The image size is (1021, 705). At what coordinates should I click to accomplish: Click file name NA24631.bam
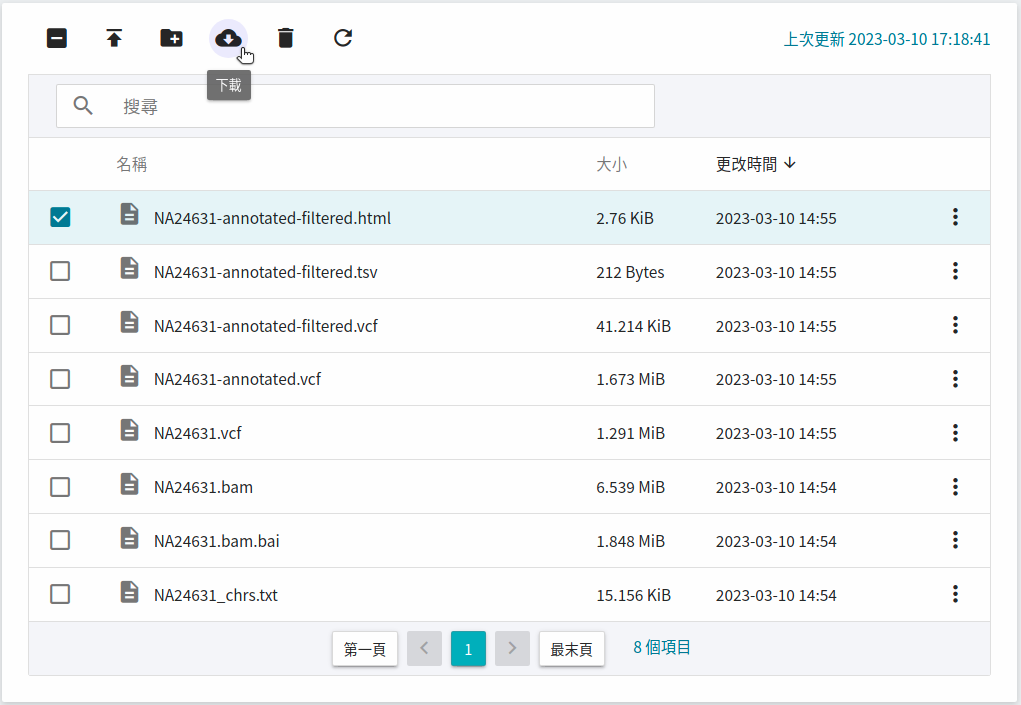point(203,488)
